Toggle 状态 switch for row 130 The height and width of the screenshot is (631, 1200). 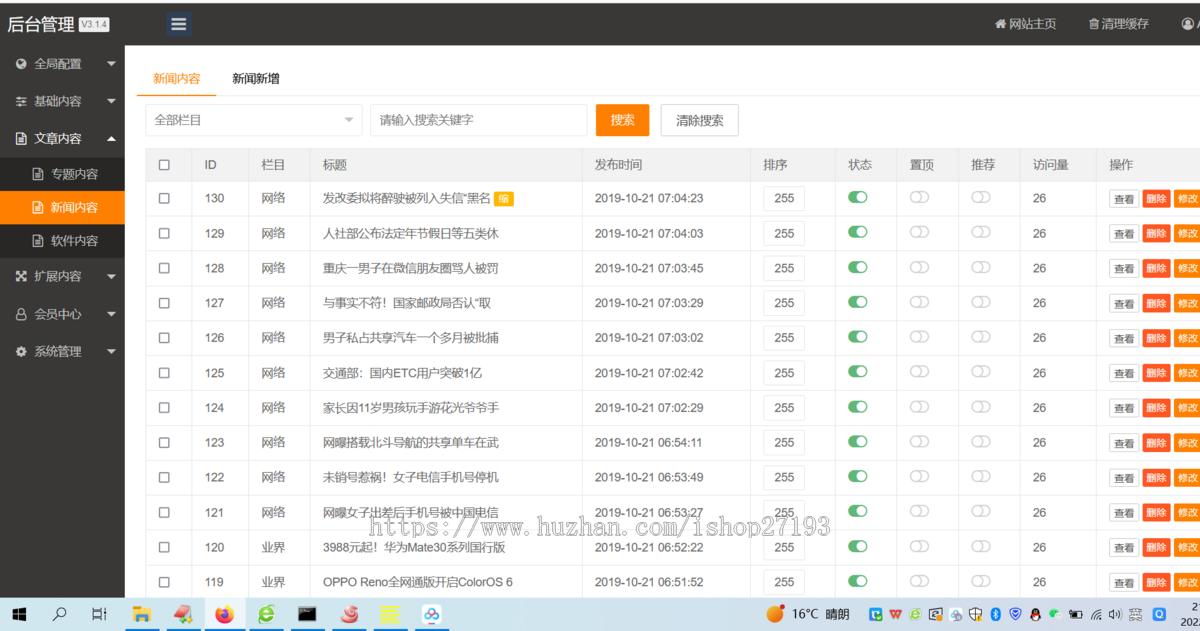[x=858, y=197]
